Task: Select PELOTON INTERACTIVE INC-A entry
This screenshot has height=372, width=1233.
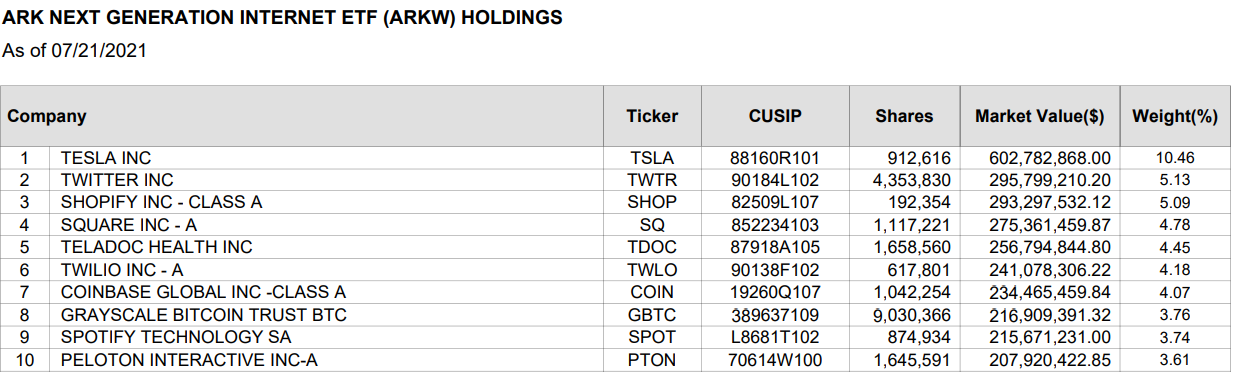Action: tap(189, 359)
